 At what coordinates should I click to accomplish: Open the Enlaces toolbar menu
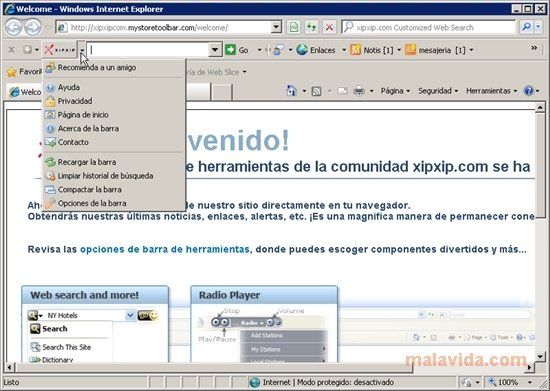pyautogui.click(x=321, y=50)
